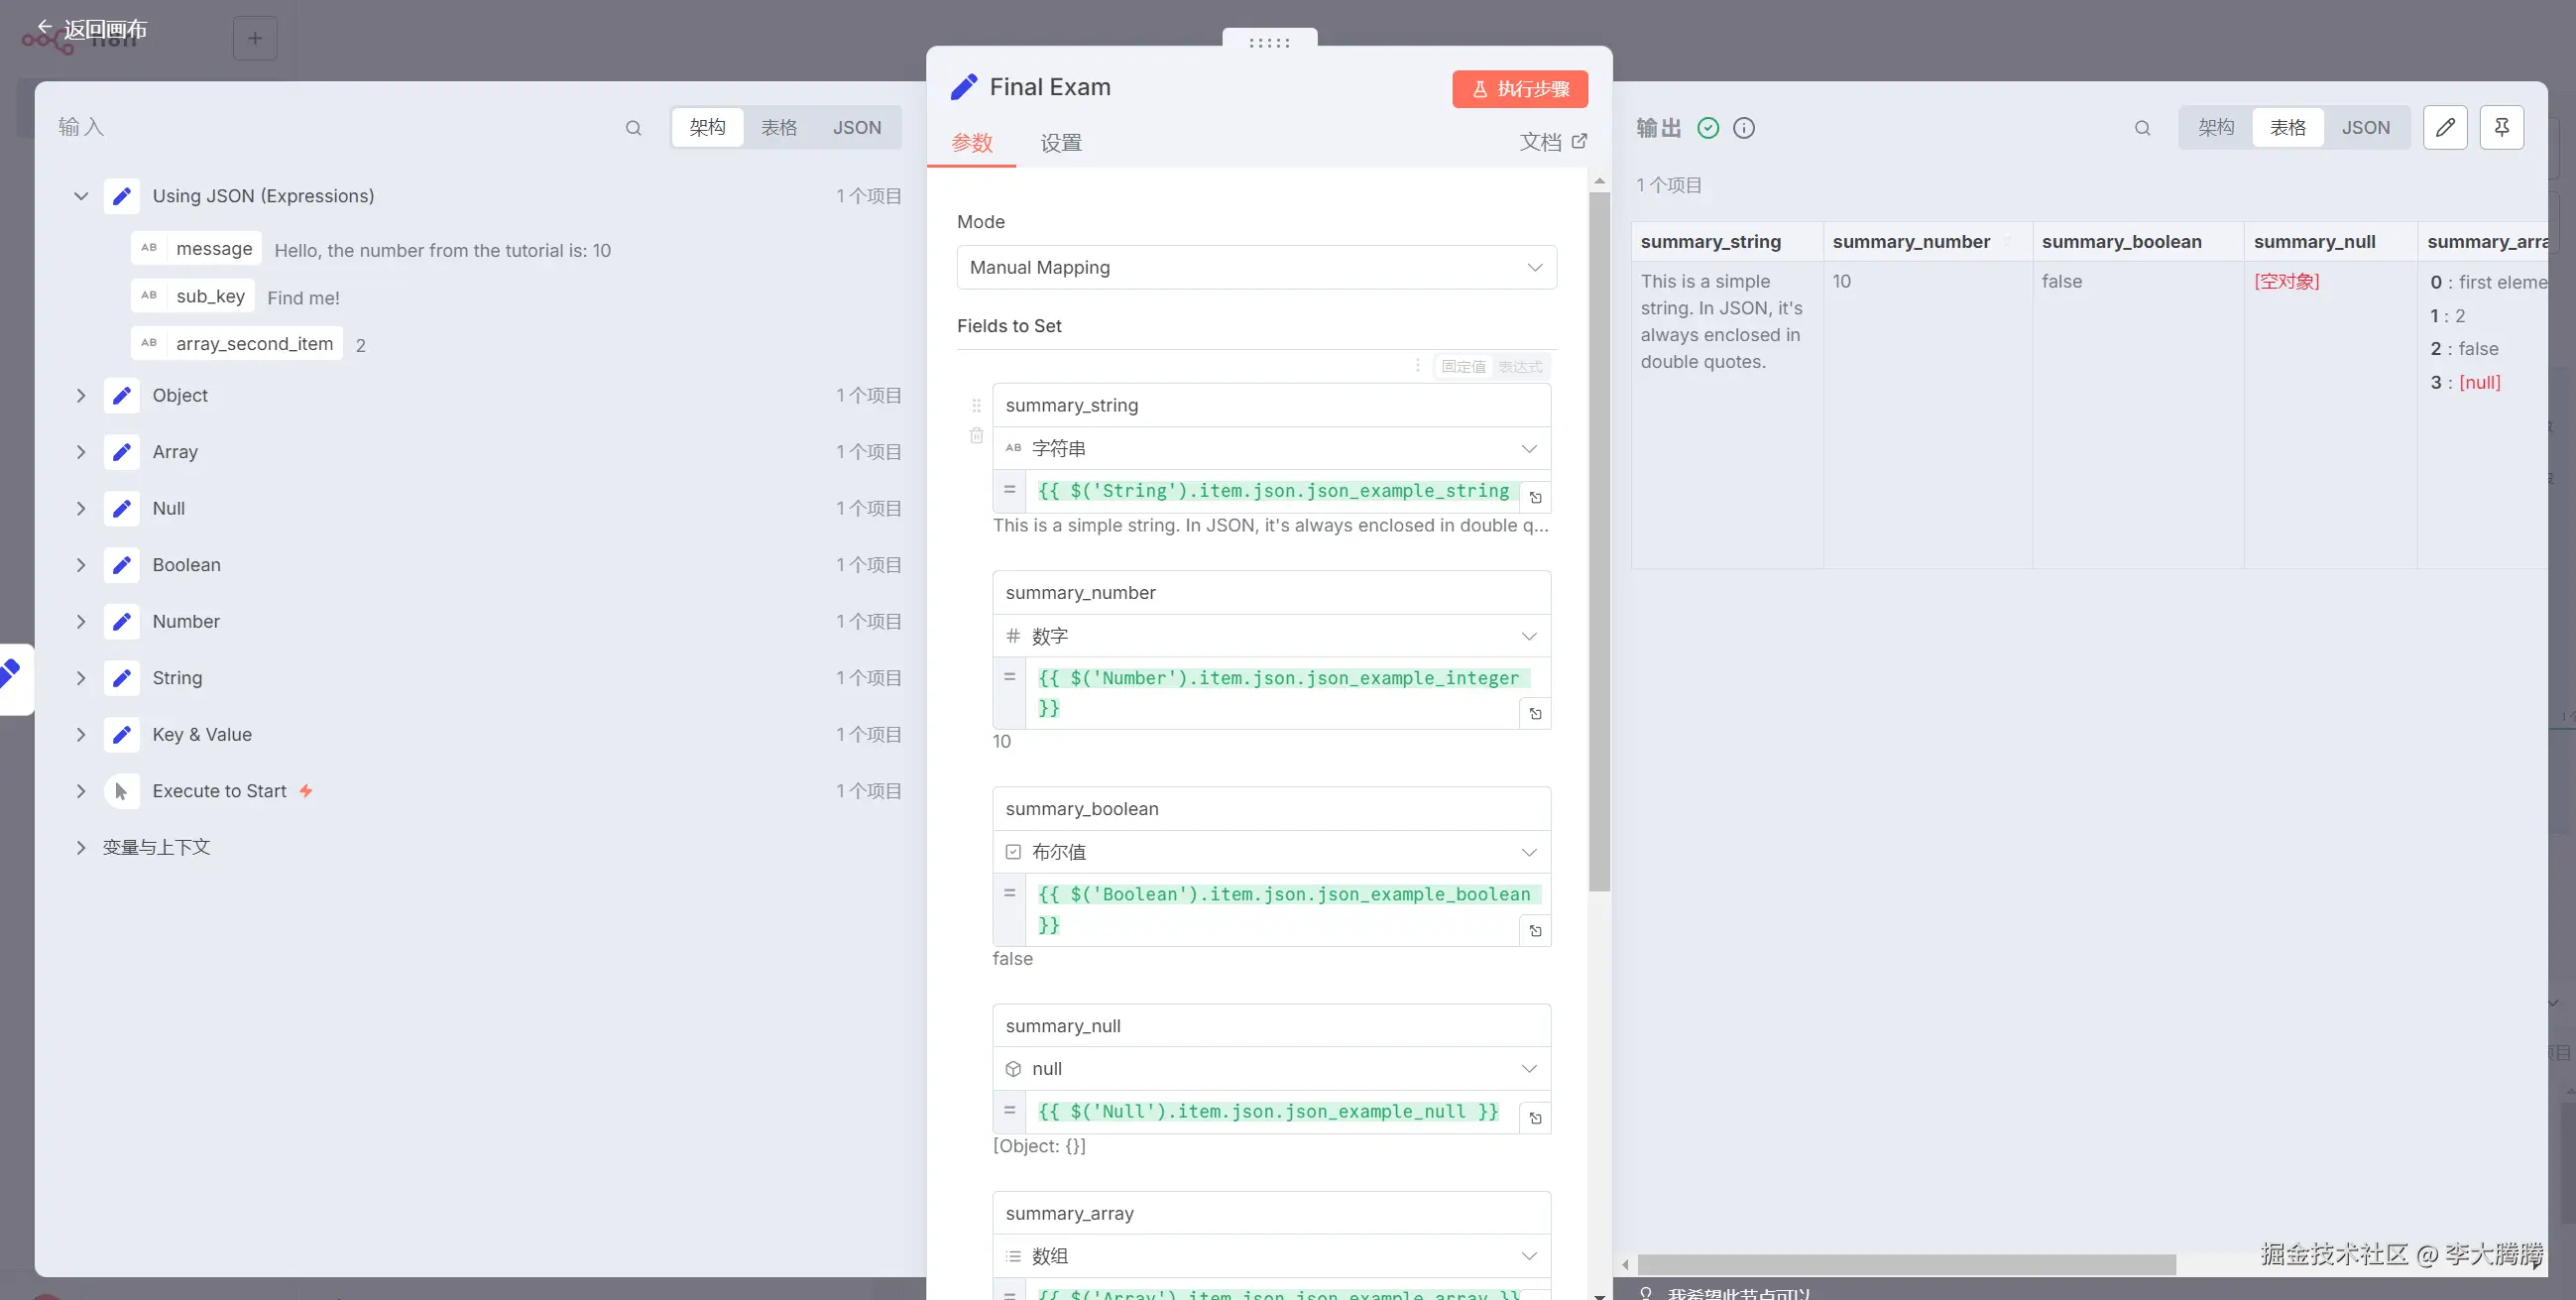Switch to the 设置 settings tab

coord(1061,143)
